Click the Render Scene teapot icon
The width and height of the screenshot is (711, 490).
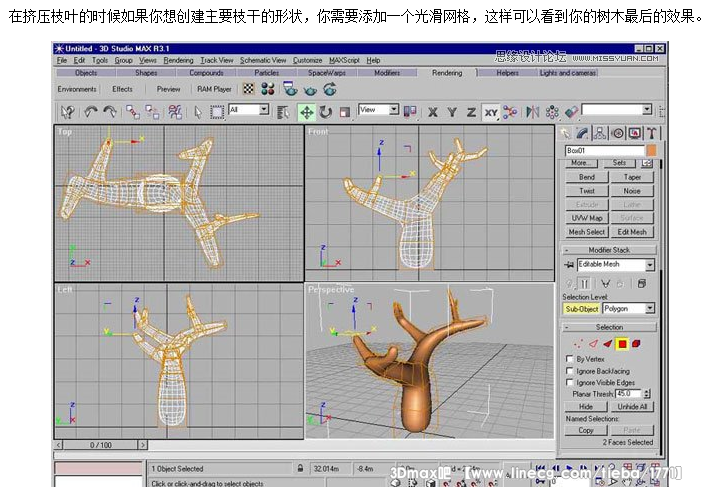tap(290, 89)
